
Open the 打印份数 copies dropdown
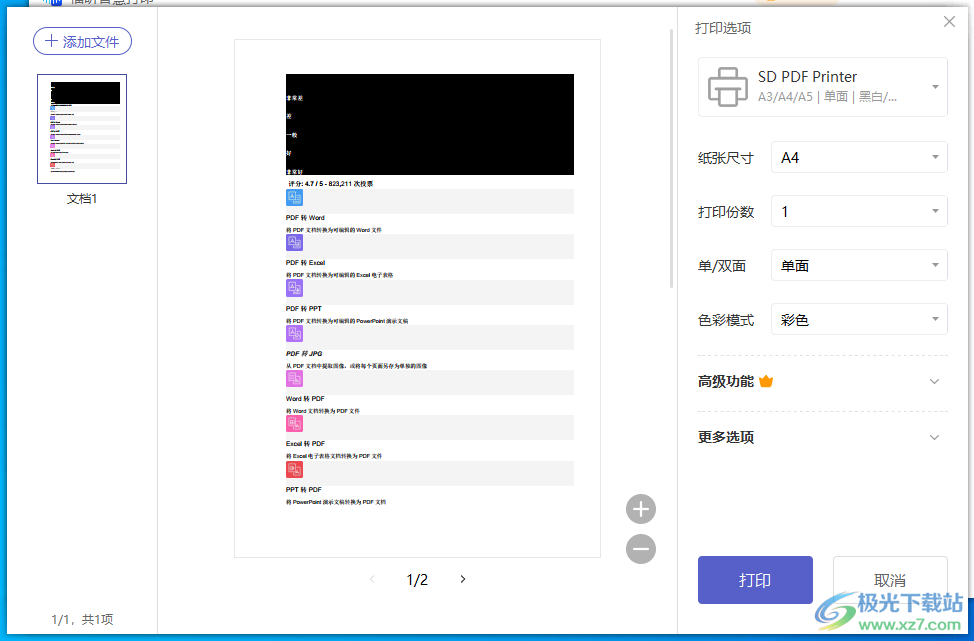point(859,211)
